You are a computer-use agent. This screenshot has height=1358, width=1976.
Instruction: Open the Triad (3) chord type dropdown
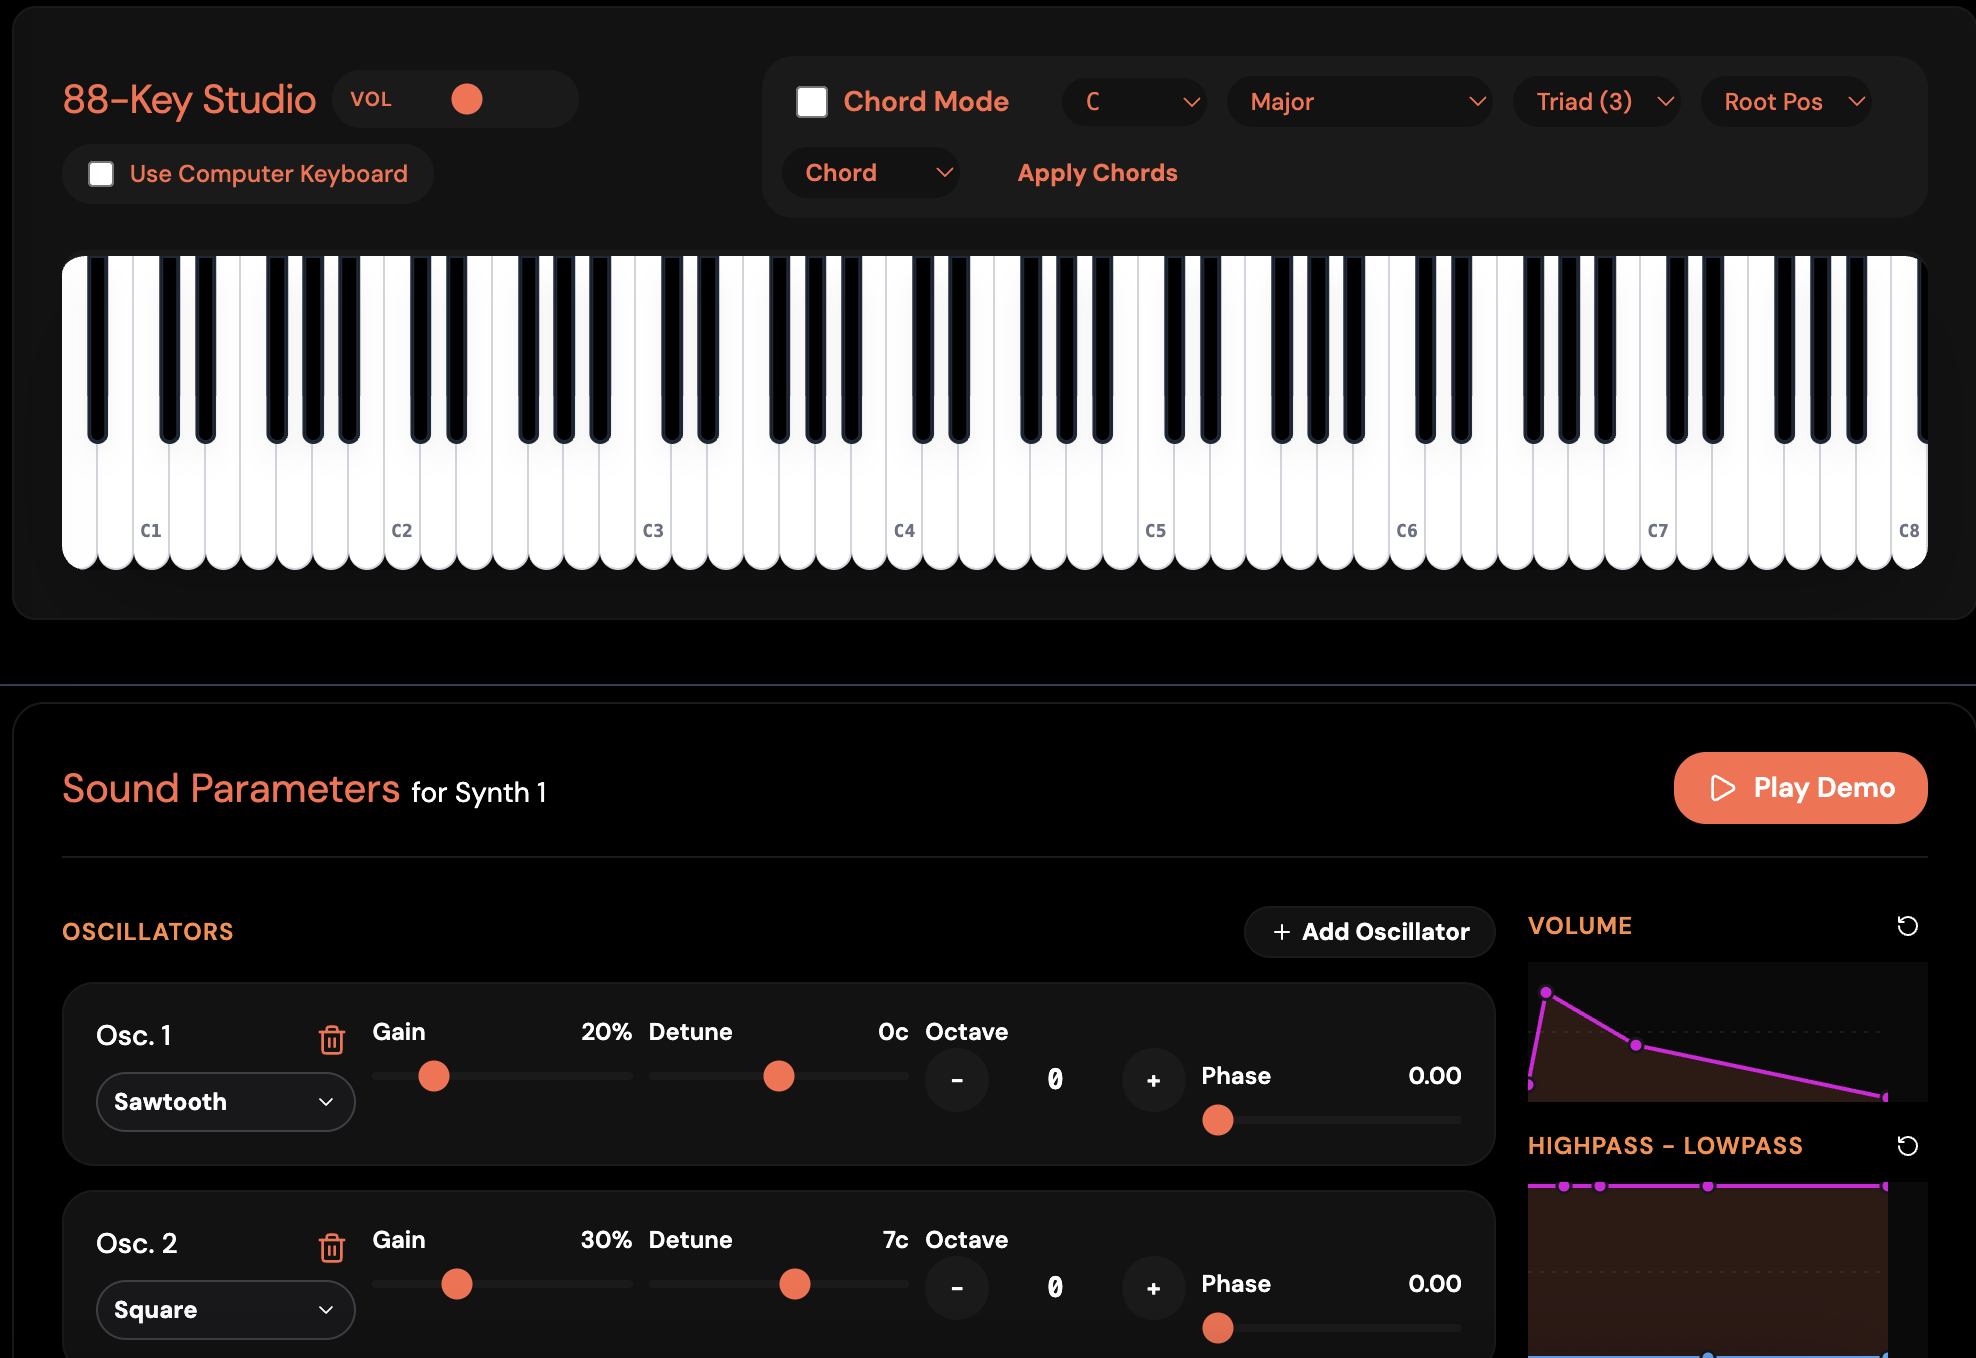[x=1596, y=101]
